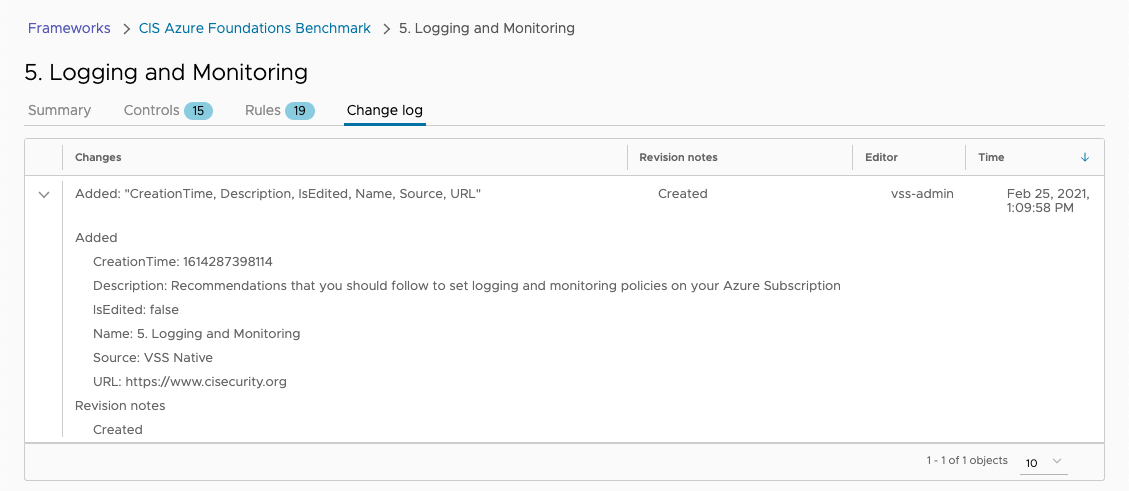Select the Rules tab
Screen dimensions: 1129x491
(x=262, y=110)
